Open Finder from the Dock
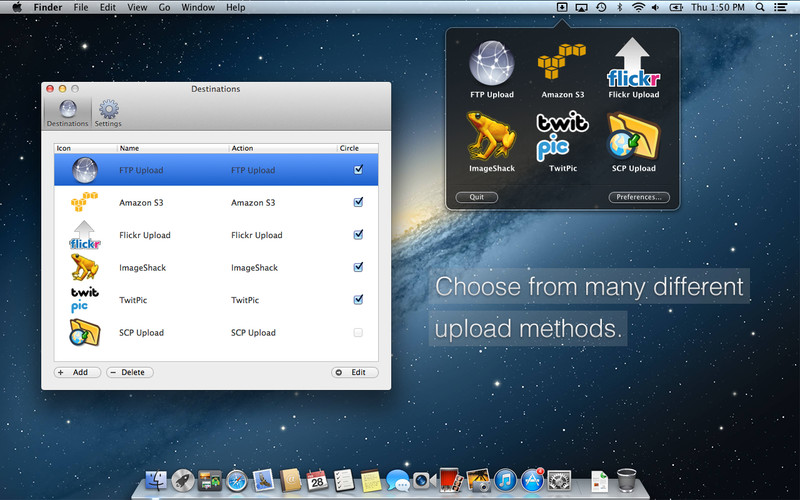The height and width of the screenshot is (500, 800). click(x=156, y=481)
